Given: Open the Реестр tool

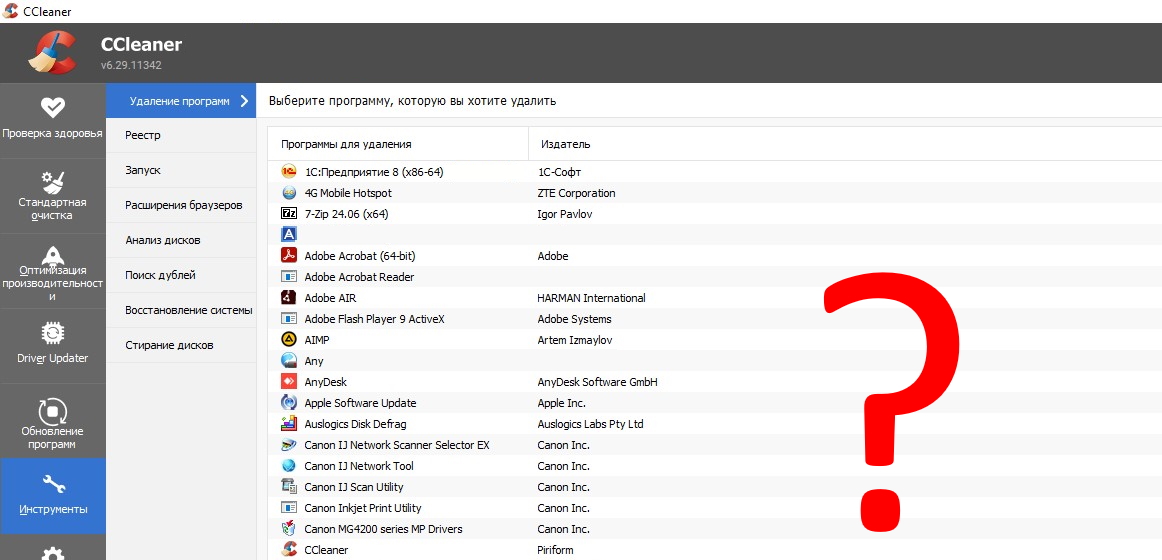Looking at the screenshot, I should point(181,136).
